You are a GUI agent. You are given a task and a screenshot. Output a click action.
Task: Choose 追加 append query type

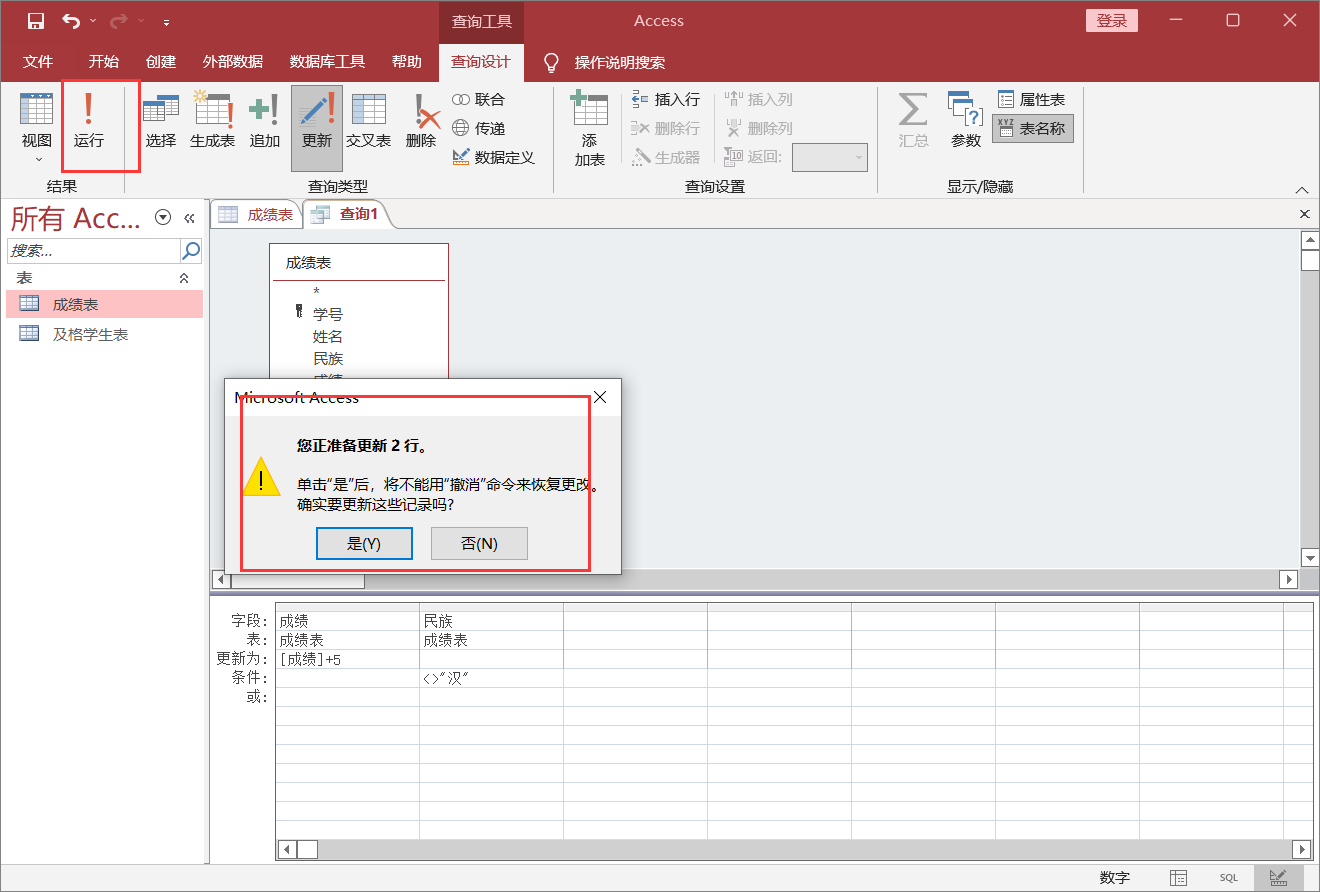(x=264, y=120)
